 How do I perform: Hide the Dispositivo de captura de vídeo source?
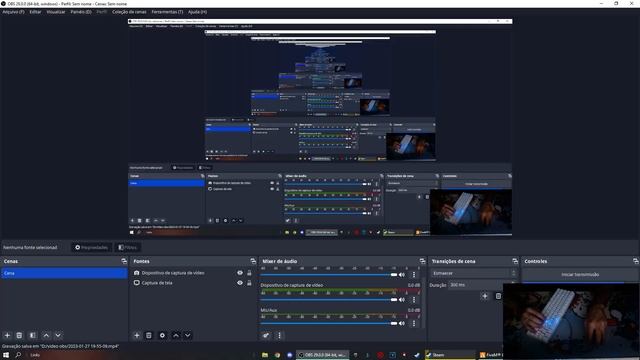click(x=240, y=273)
